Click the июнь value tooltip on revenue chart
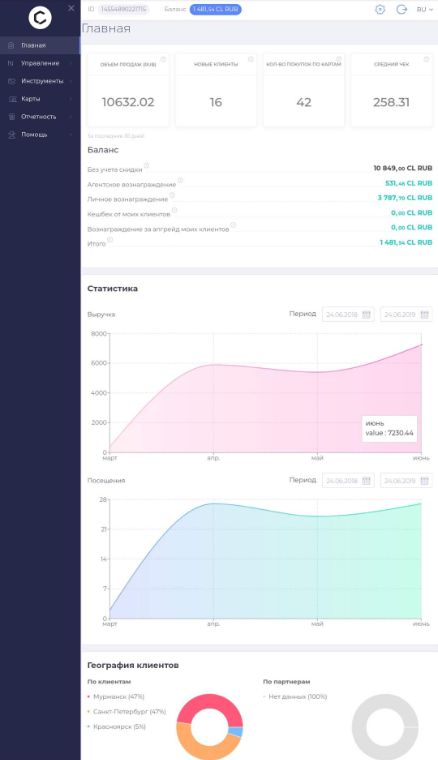 tap(389, 428)
